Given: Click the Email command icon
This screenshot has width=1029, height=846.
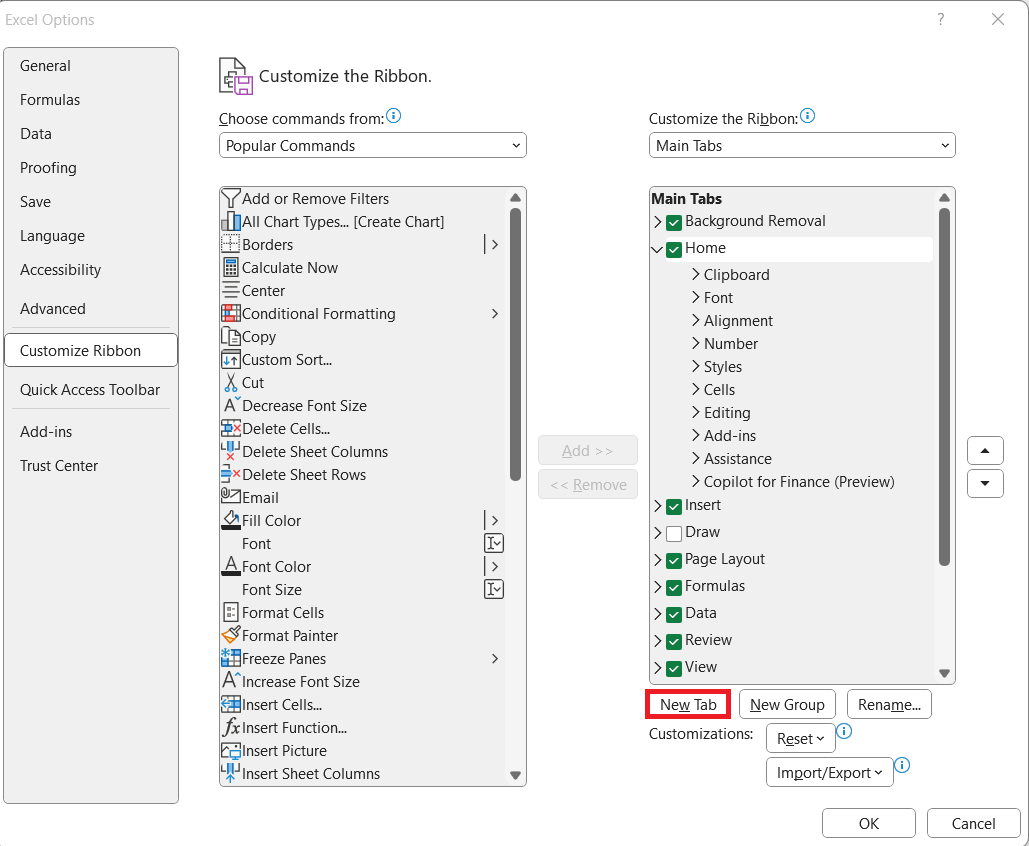Looking at the screenshot, I should tap(230, 497).
